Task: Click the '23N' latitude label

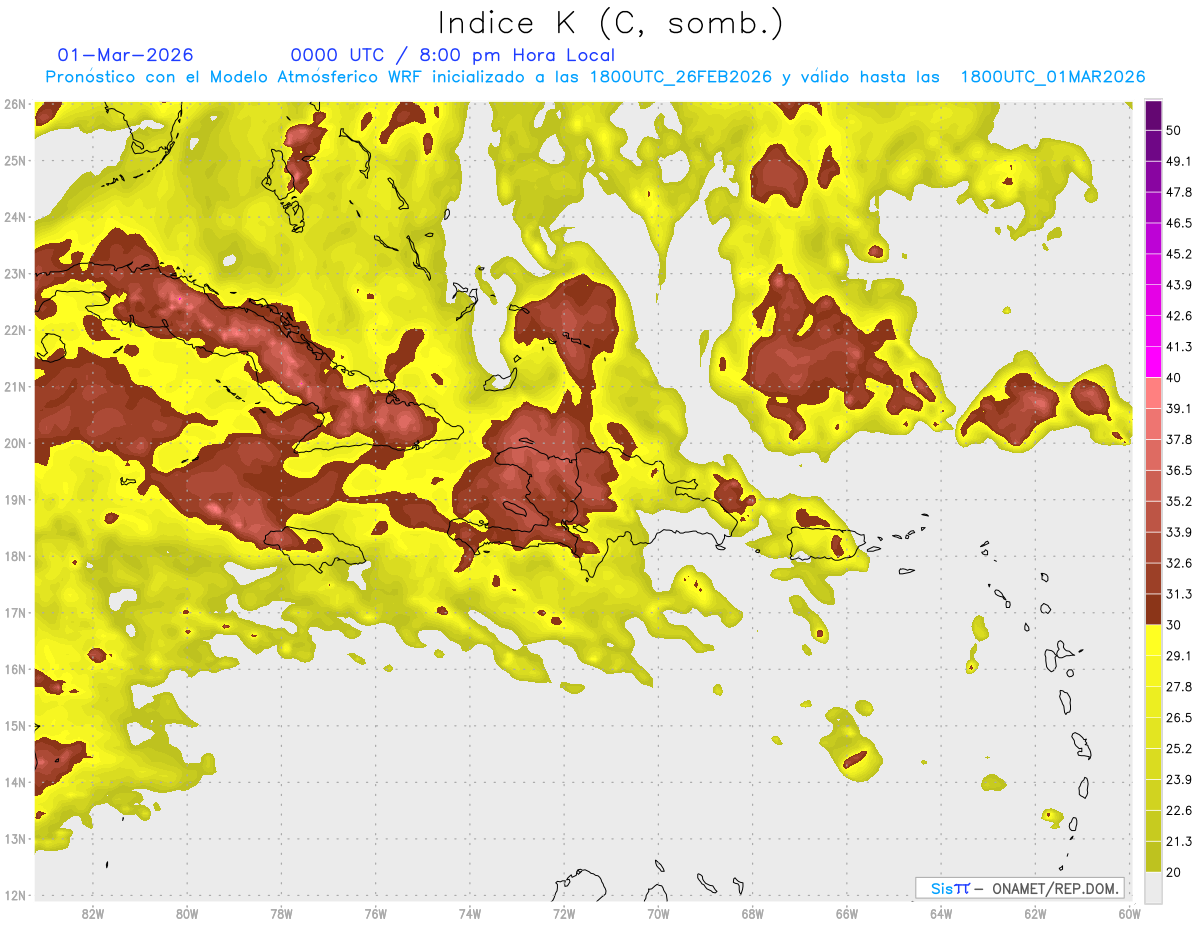Action: (x=15, y=273)
